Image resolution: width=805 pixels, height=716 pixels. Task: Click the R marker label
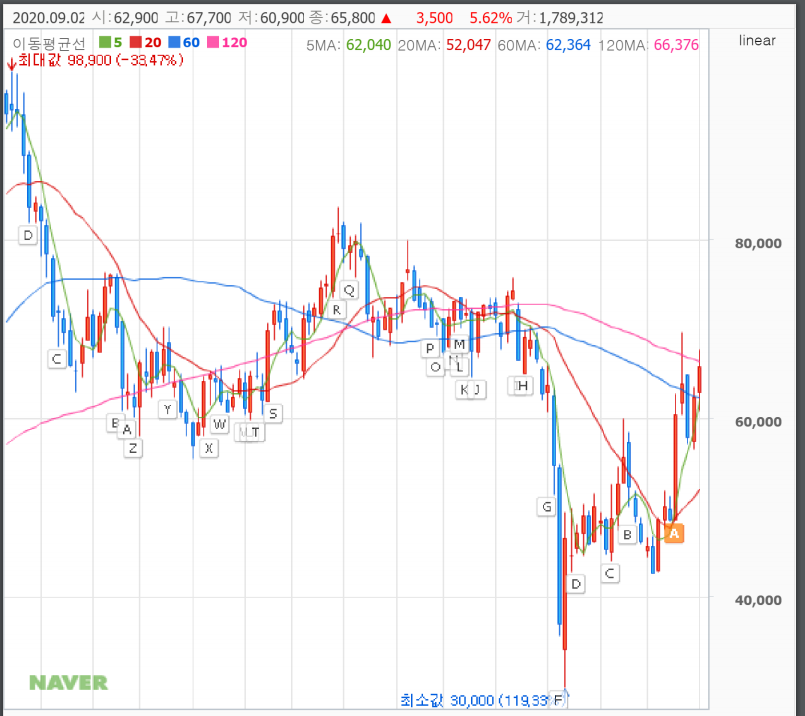pyautogui.click(x=337, y=310)
